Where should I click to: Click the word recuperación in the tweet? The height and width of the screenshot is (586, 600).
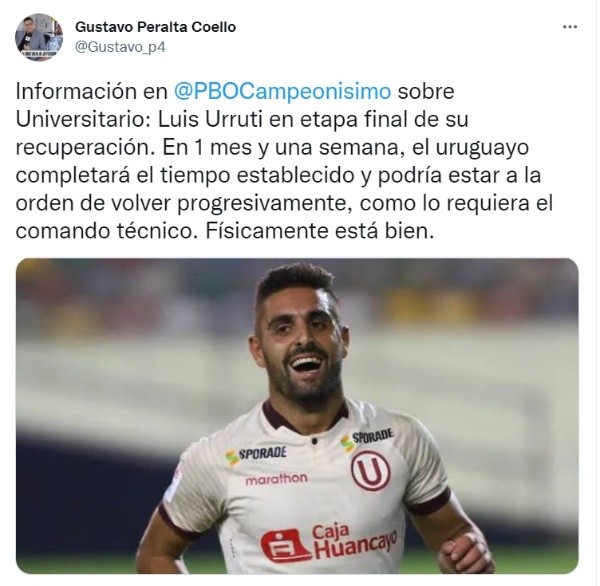[82, 148]
